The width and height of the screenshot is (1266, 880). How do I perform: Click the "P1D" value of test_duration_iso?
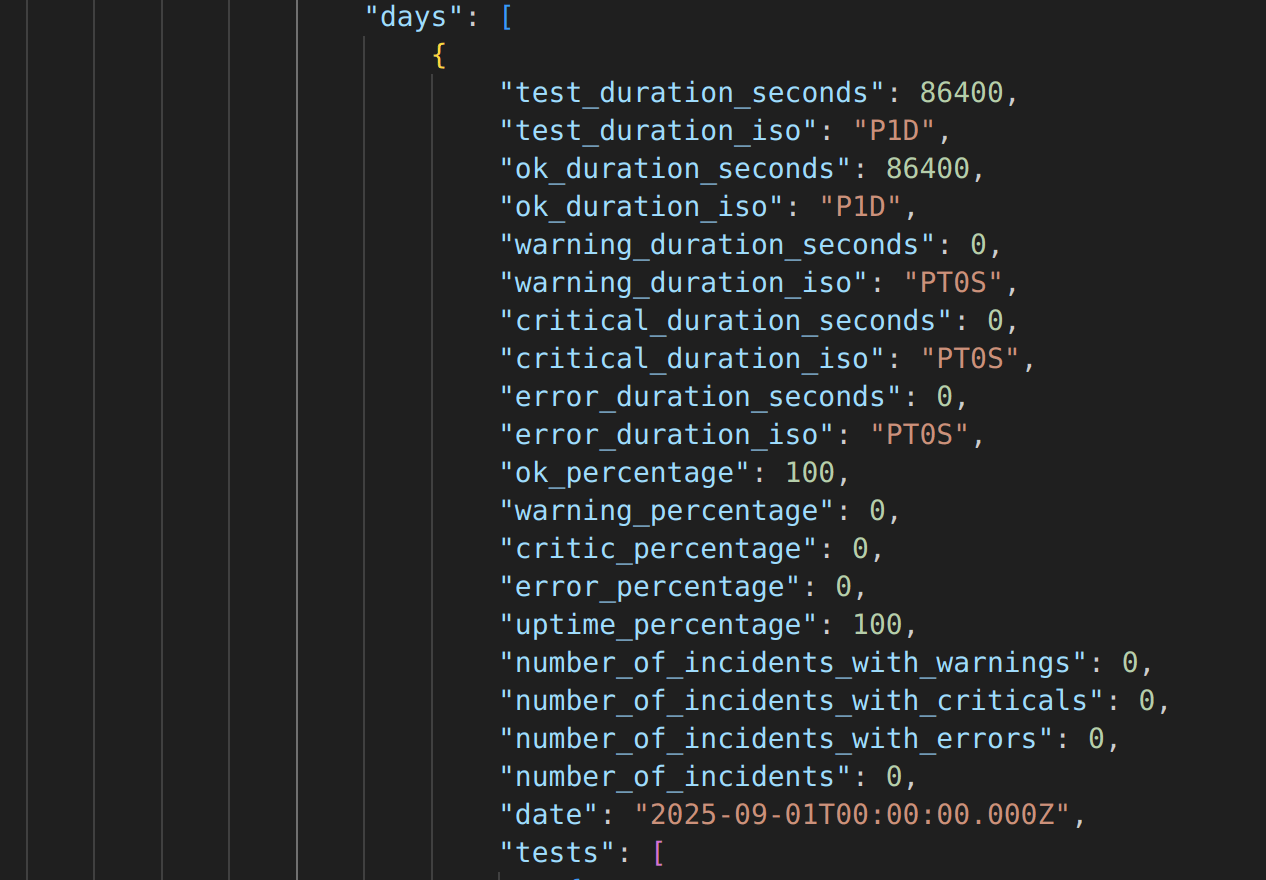(894, 131)
